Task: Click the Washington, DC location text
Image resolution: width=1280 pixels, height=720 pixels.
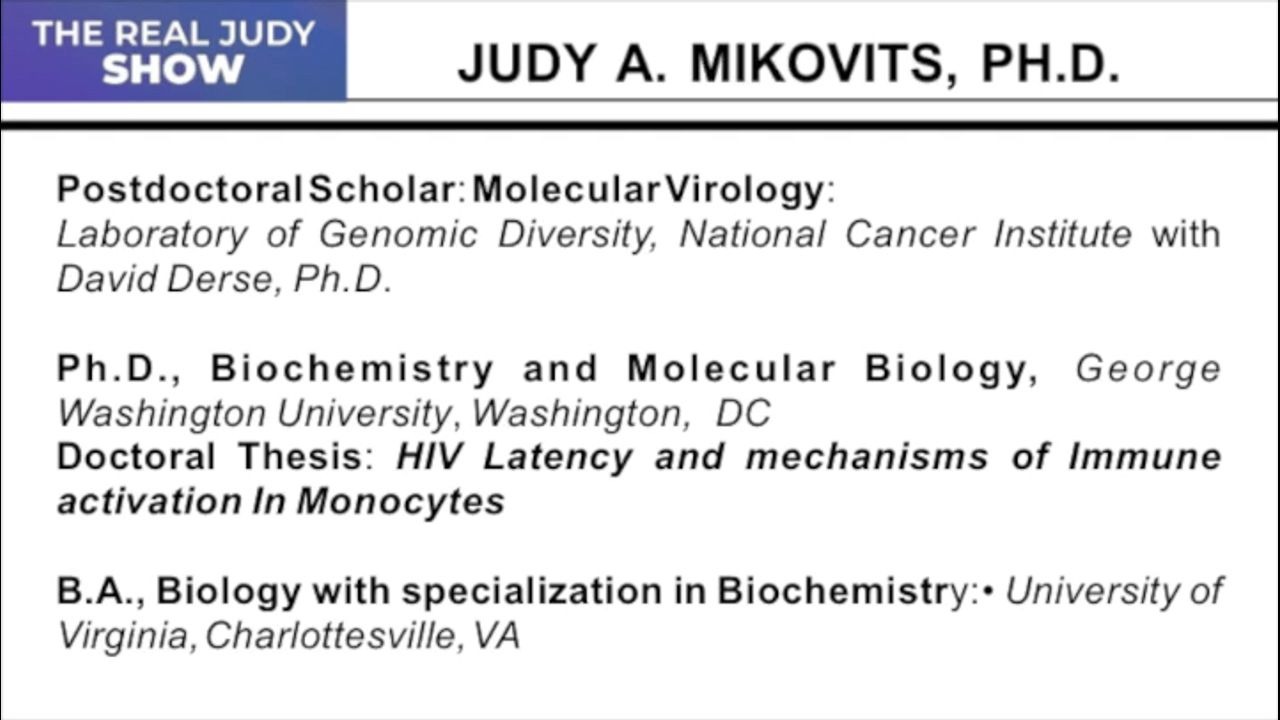Action: 620,413
